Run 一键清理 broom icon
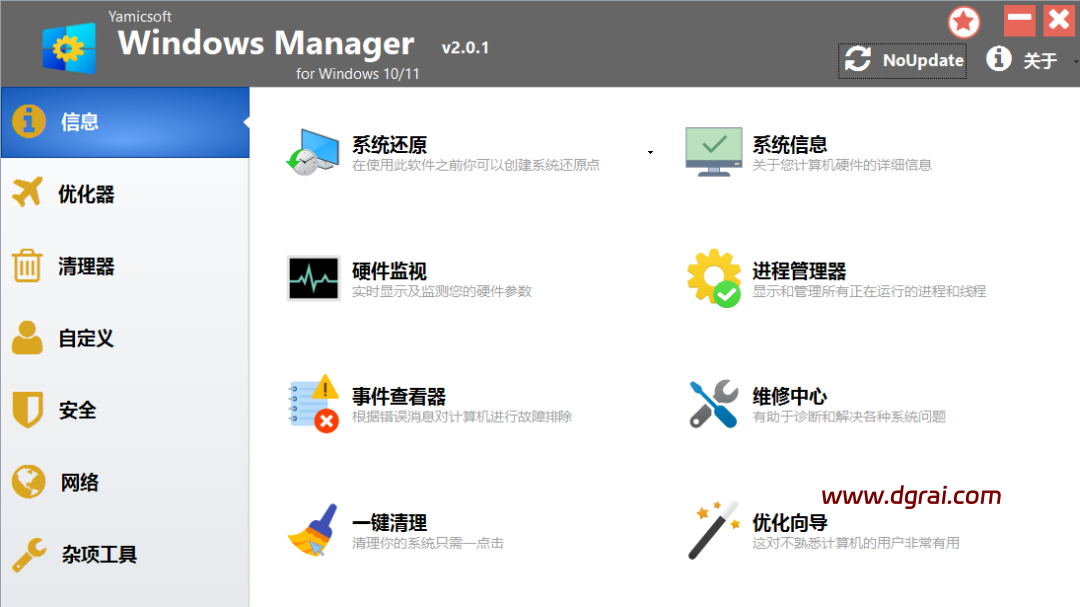 pyautogui.click(x=314, y=530)
